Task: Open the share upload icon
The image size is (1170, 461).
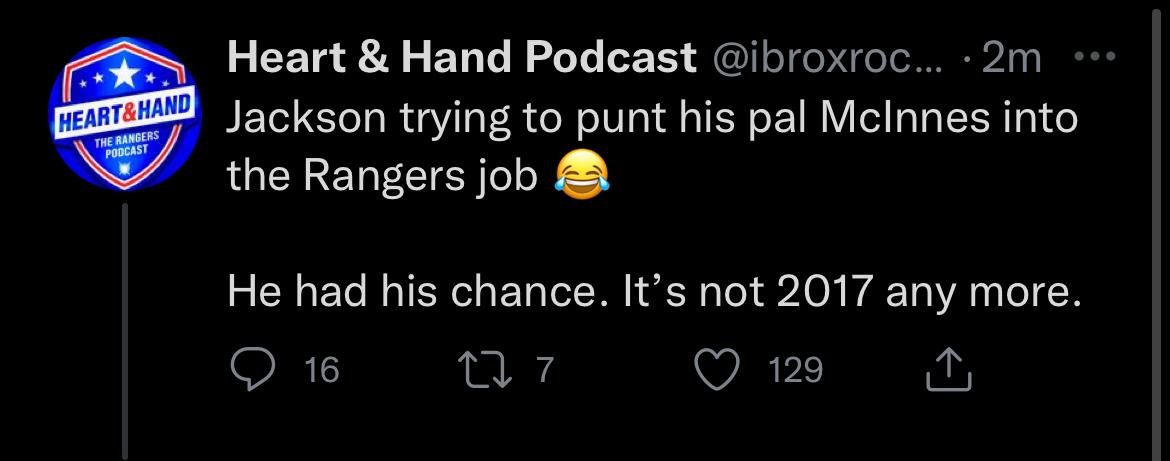Action: [x=948, y=371]
